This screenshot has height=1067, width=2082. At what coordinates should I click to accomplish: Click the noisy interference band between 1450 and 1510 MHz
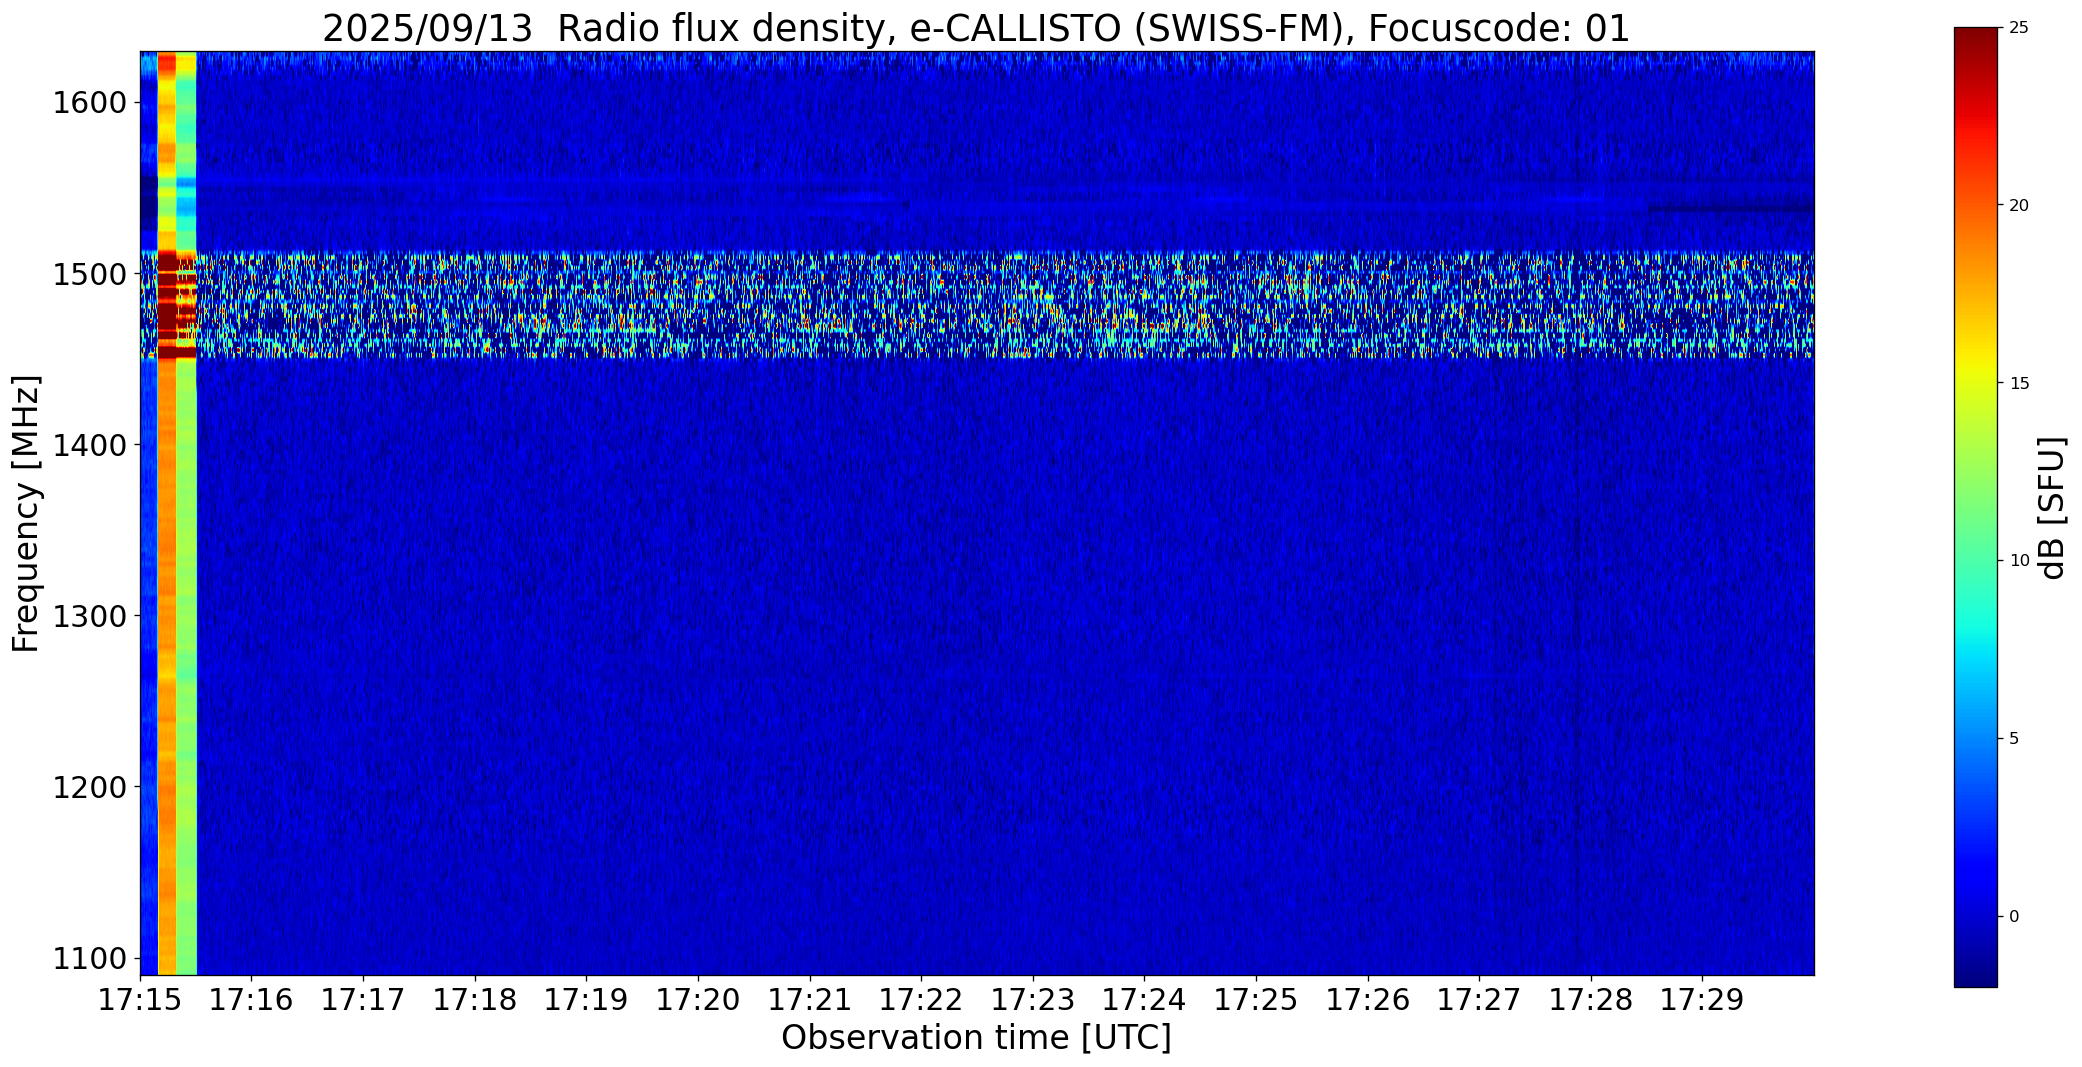tap(977, 304)
